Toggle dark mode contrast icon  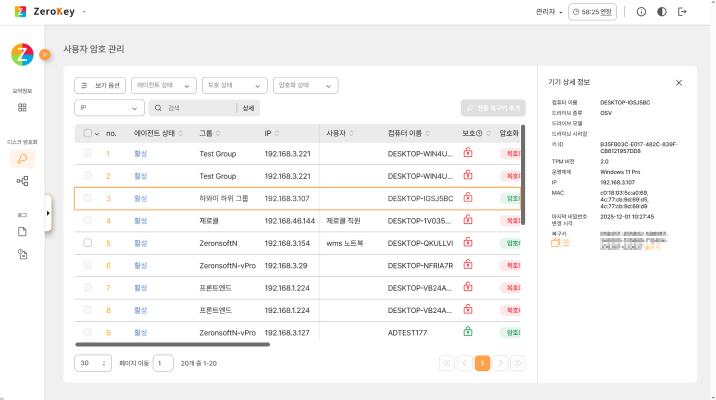pos(662,12)
